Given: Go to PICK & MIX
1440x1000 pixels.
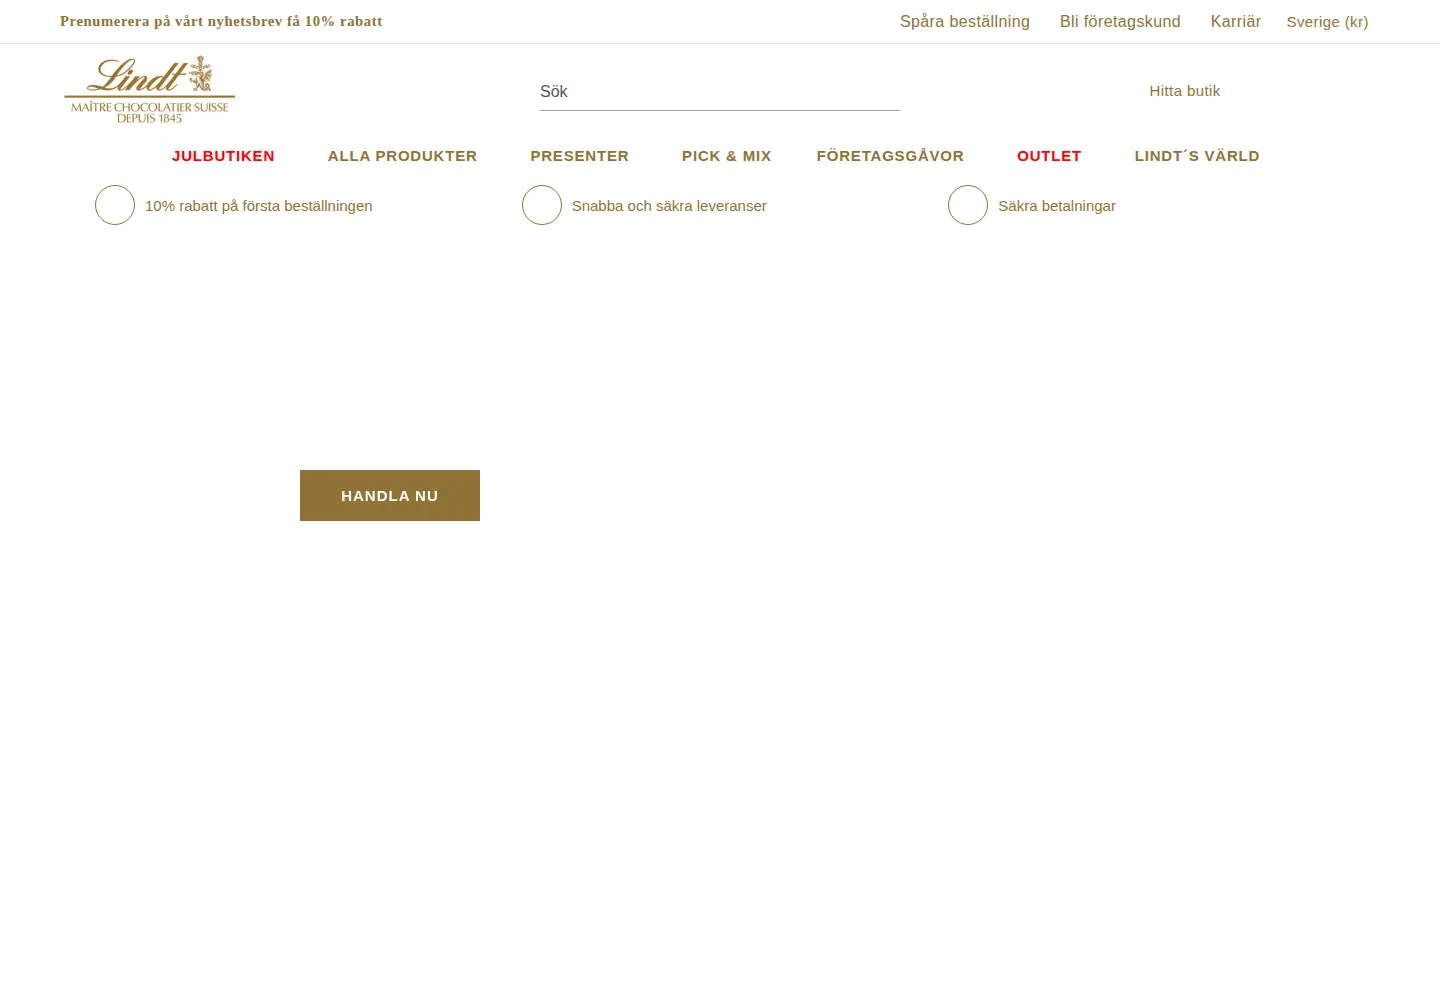Looking at the screenshot, I should 726,156.
